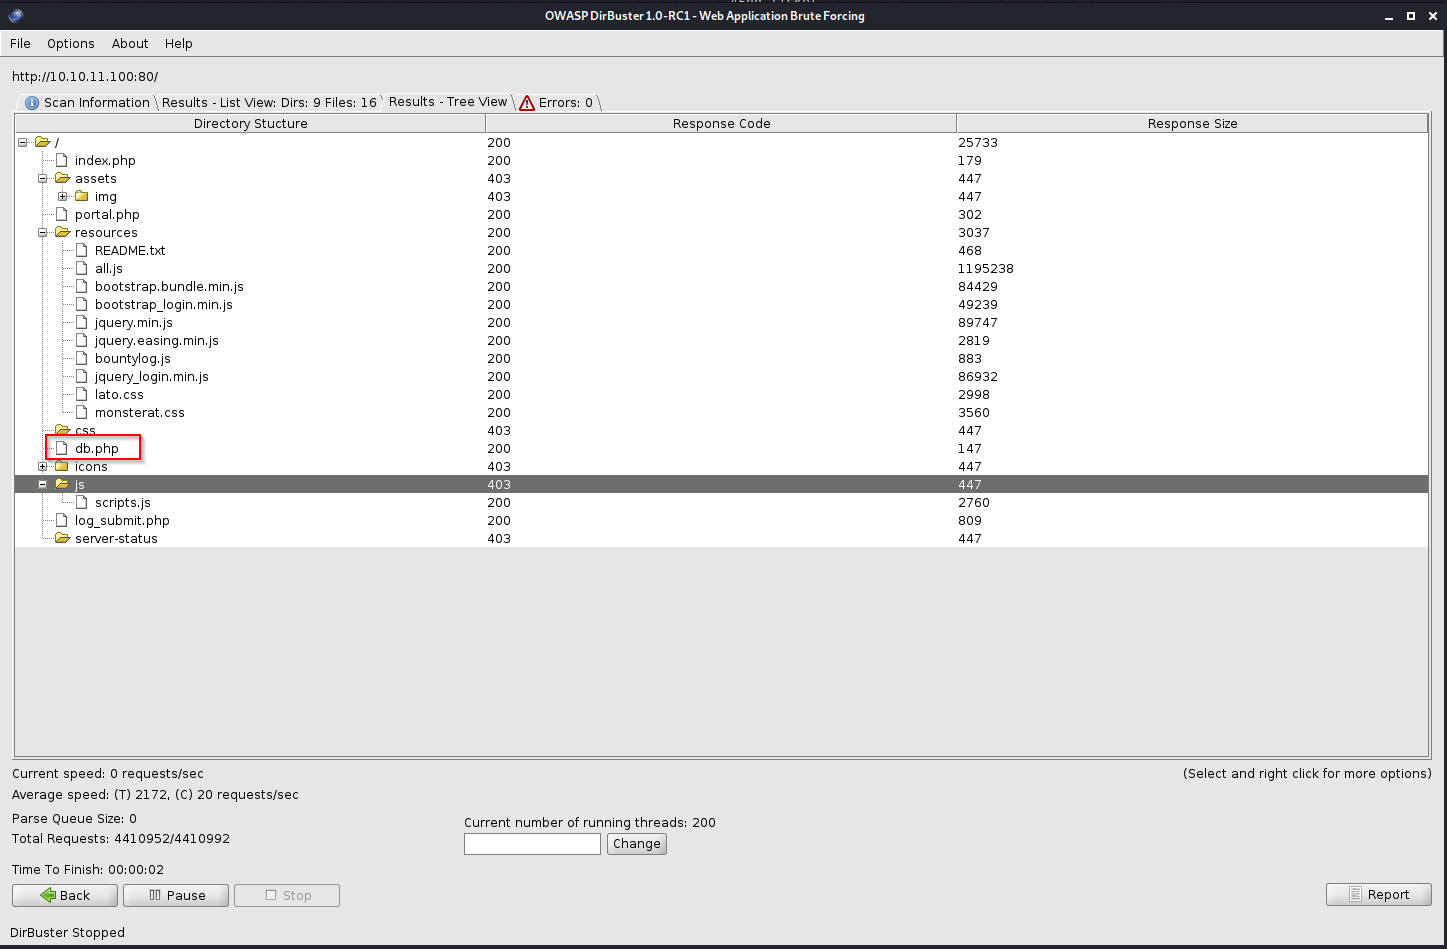Click the info icon on Scan Information tab
The image size is (1447, 949).
tap(32, 103)
